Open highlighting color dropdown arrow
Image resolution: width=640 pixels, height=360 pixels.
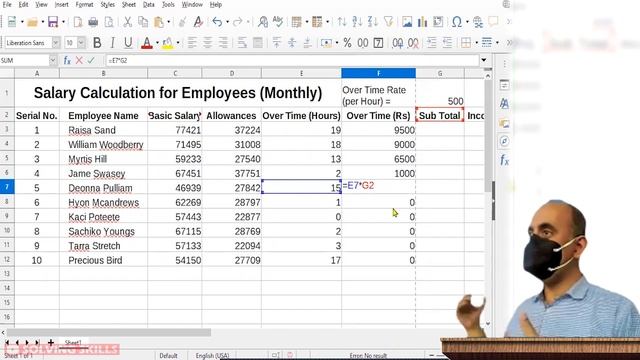pos(178,42)
